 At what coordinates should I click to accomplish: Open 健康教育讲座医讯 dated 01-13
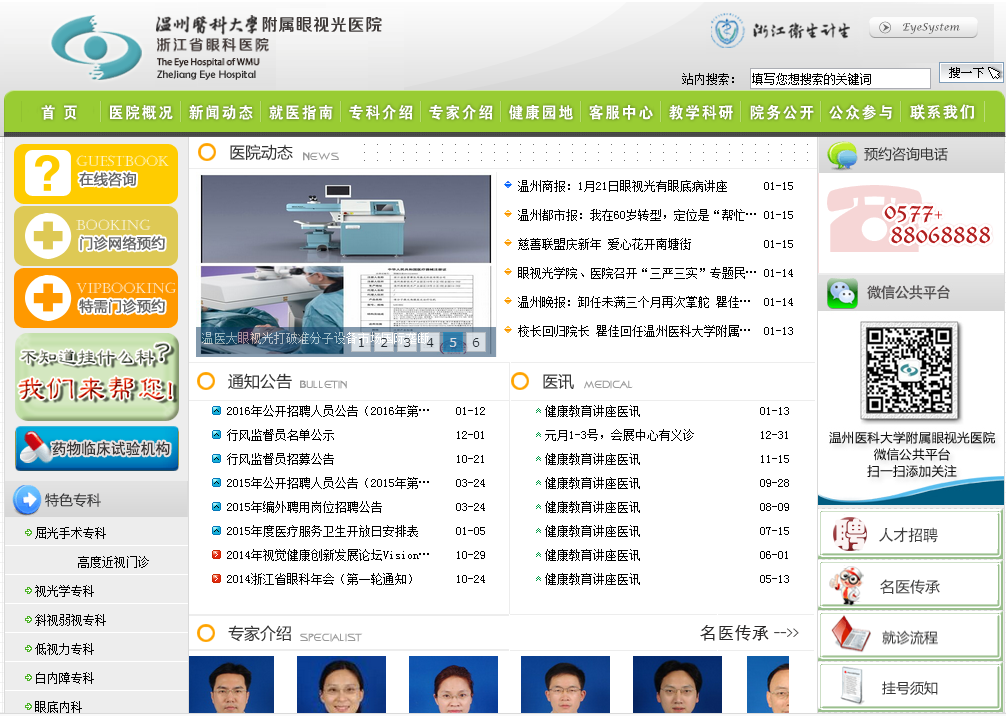pyautogui.click(x=592, y=411)
